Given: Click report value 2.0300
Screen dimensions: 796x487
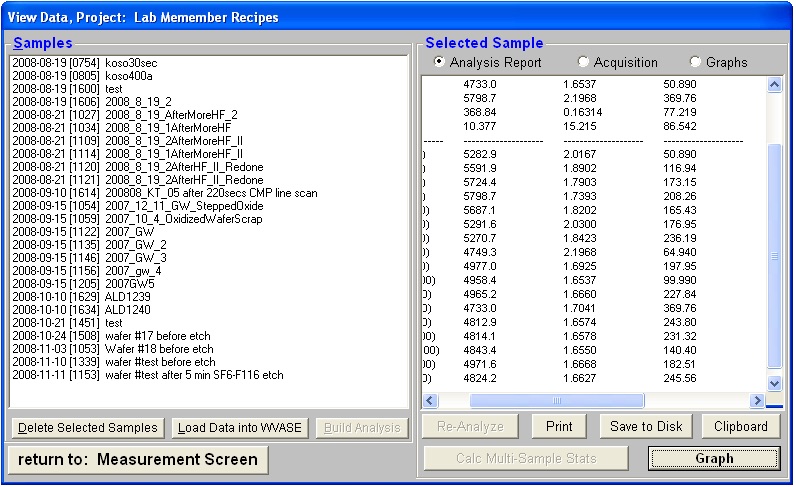Looking at the screenshot, I should pyautogui.click(x=580, y=224).
